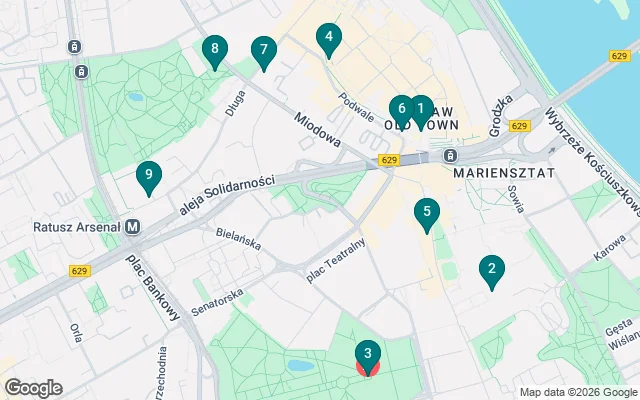This screenshot has height=400, width=640.
Task: Click the Mariensztat neighborhood label
Action: [x=504, y=173]
